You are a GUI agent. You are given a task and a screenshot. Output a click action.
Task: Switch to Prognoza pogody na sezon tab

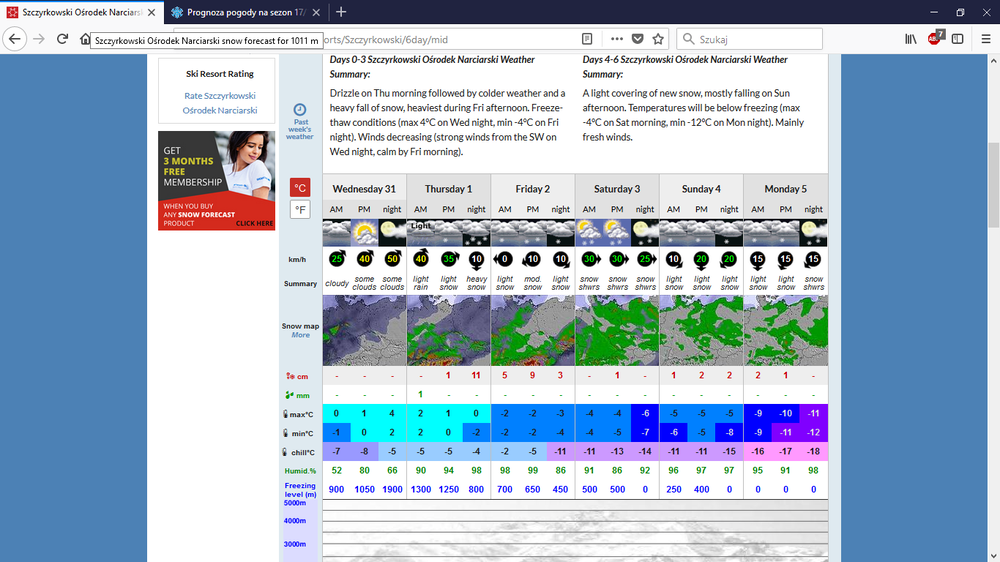245,12
